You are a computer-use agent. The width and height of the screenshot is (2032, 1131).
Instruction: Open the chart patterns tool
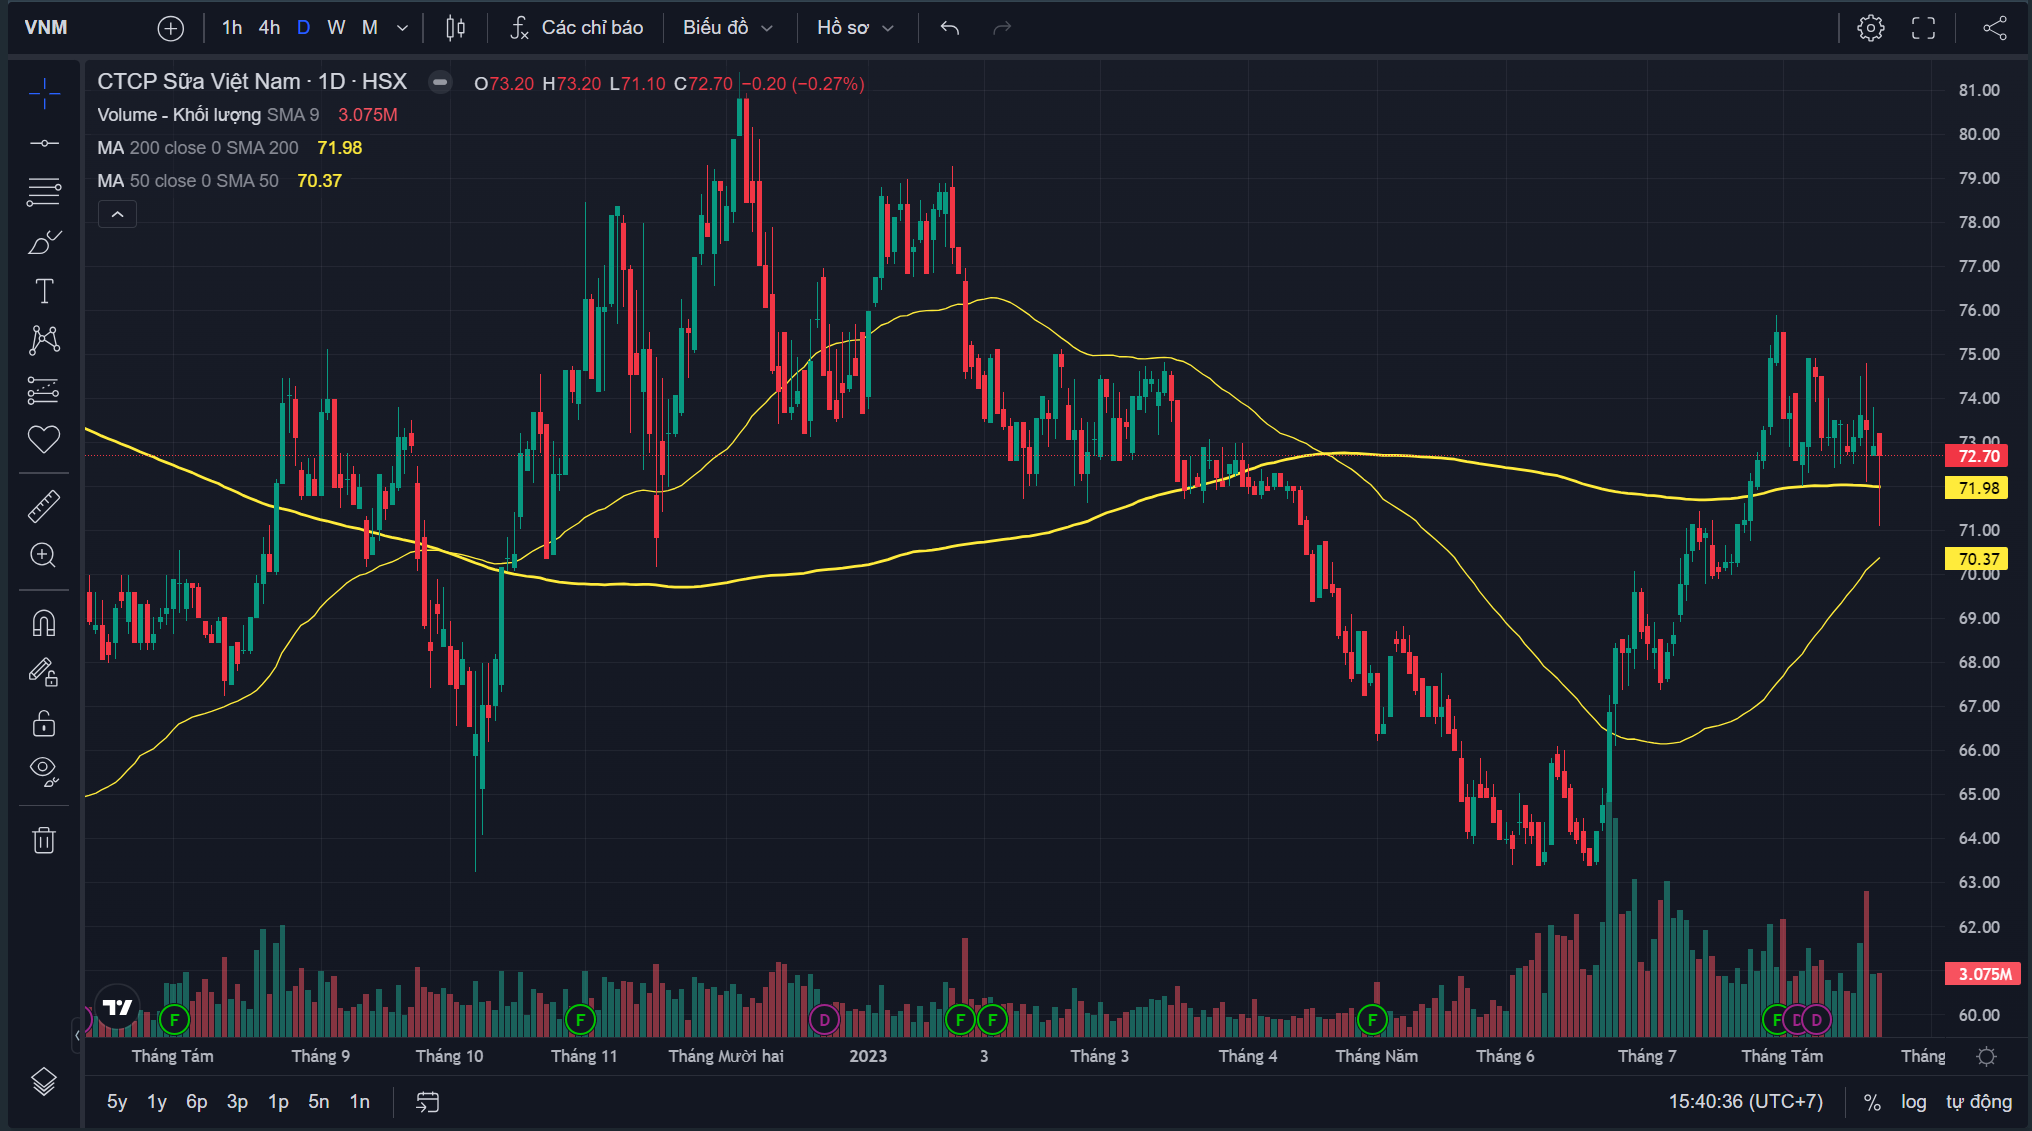tap(44, 340)
